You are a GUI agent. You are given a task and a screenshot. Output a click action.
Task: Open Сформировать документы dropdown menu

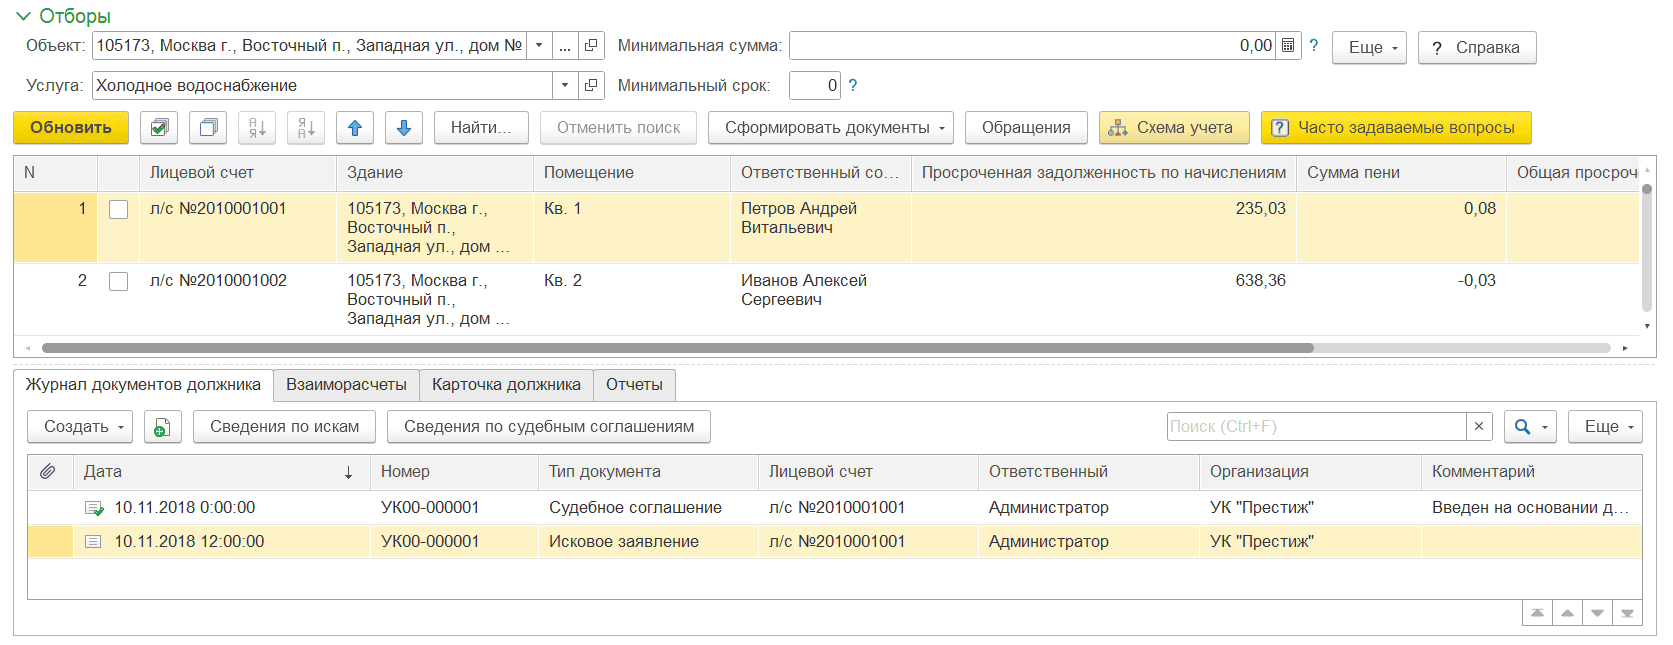tap(830, 128)
